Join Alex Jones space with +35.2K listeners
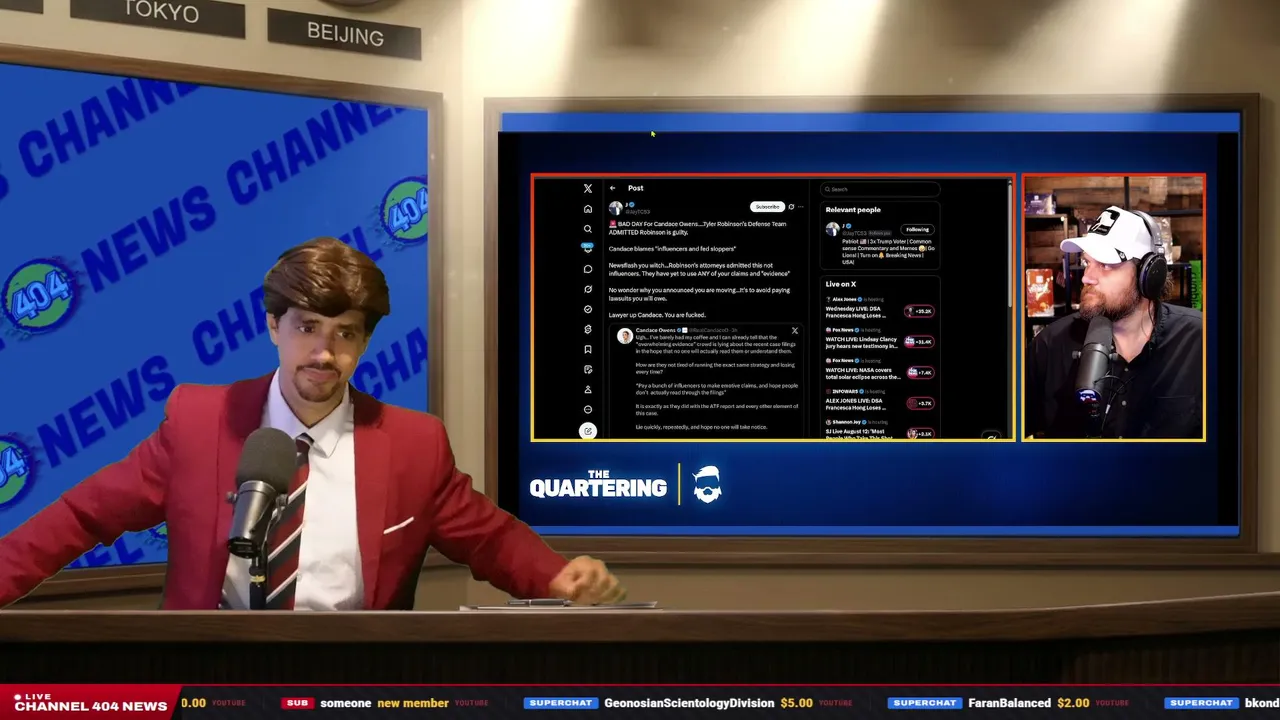The width and height of the screenshot is (1280, 720). click(919, 311)
